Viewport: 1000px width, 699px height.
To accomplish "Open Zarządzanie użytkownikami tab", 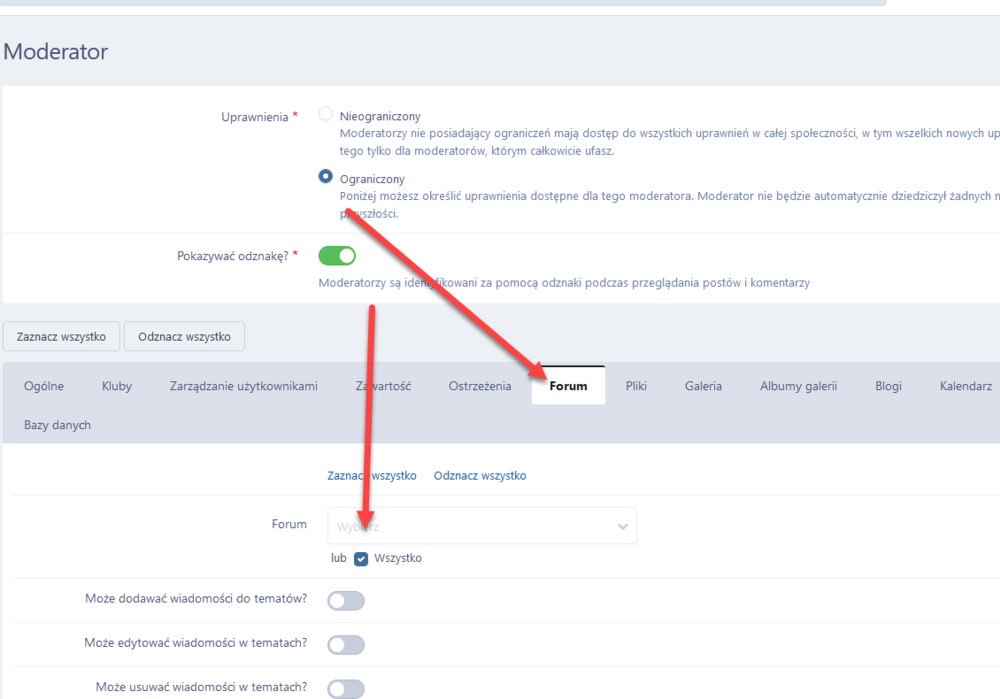I will tap(244, 386).
